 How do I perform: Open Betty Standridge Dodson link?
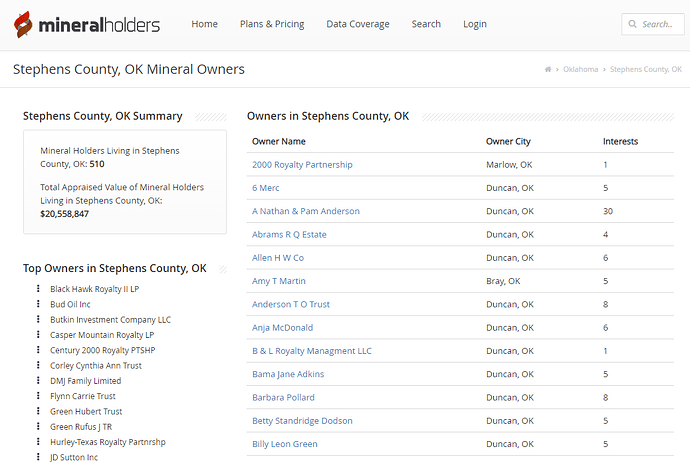coord(302,421)
